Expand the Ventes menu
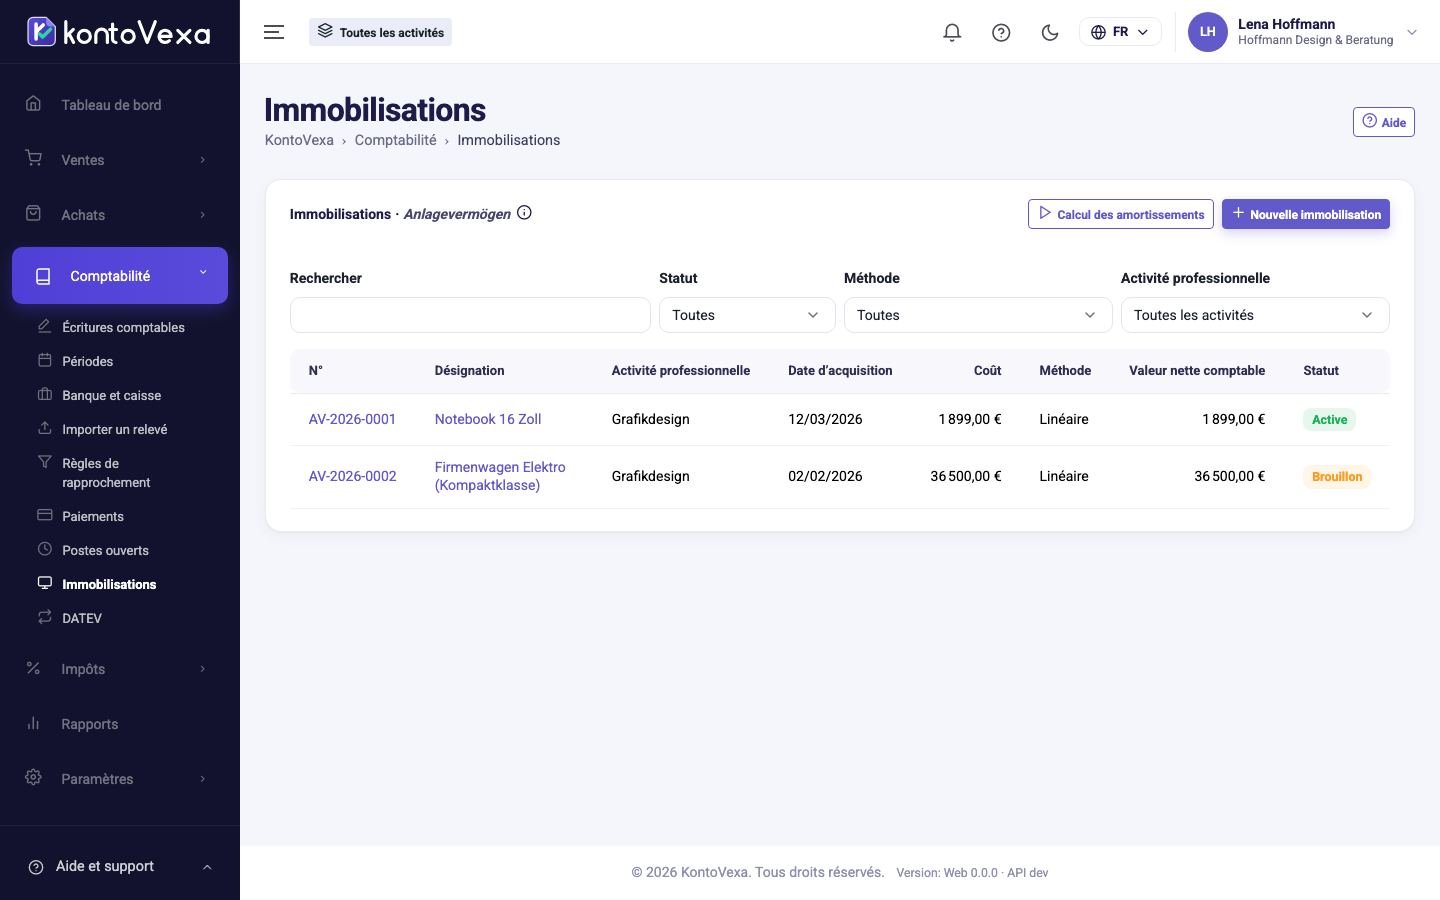Image resolution: width=1440 pixels, height=900 pixels. pos(120,160)
